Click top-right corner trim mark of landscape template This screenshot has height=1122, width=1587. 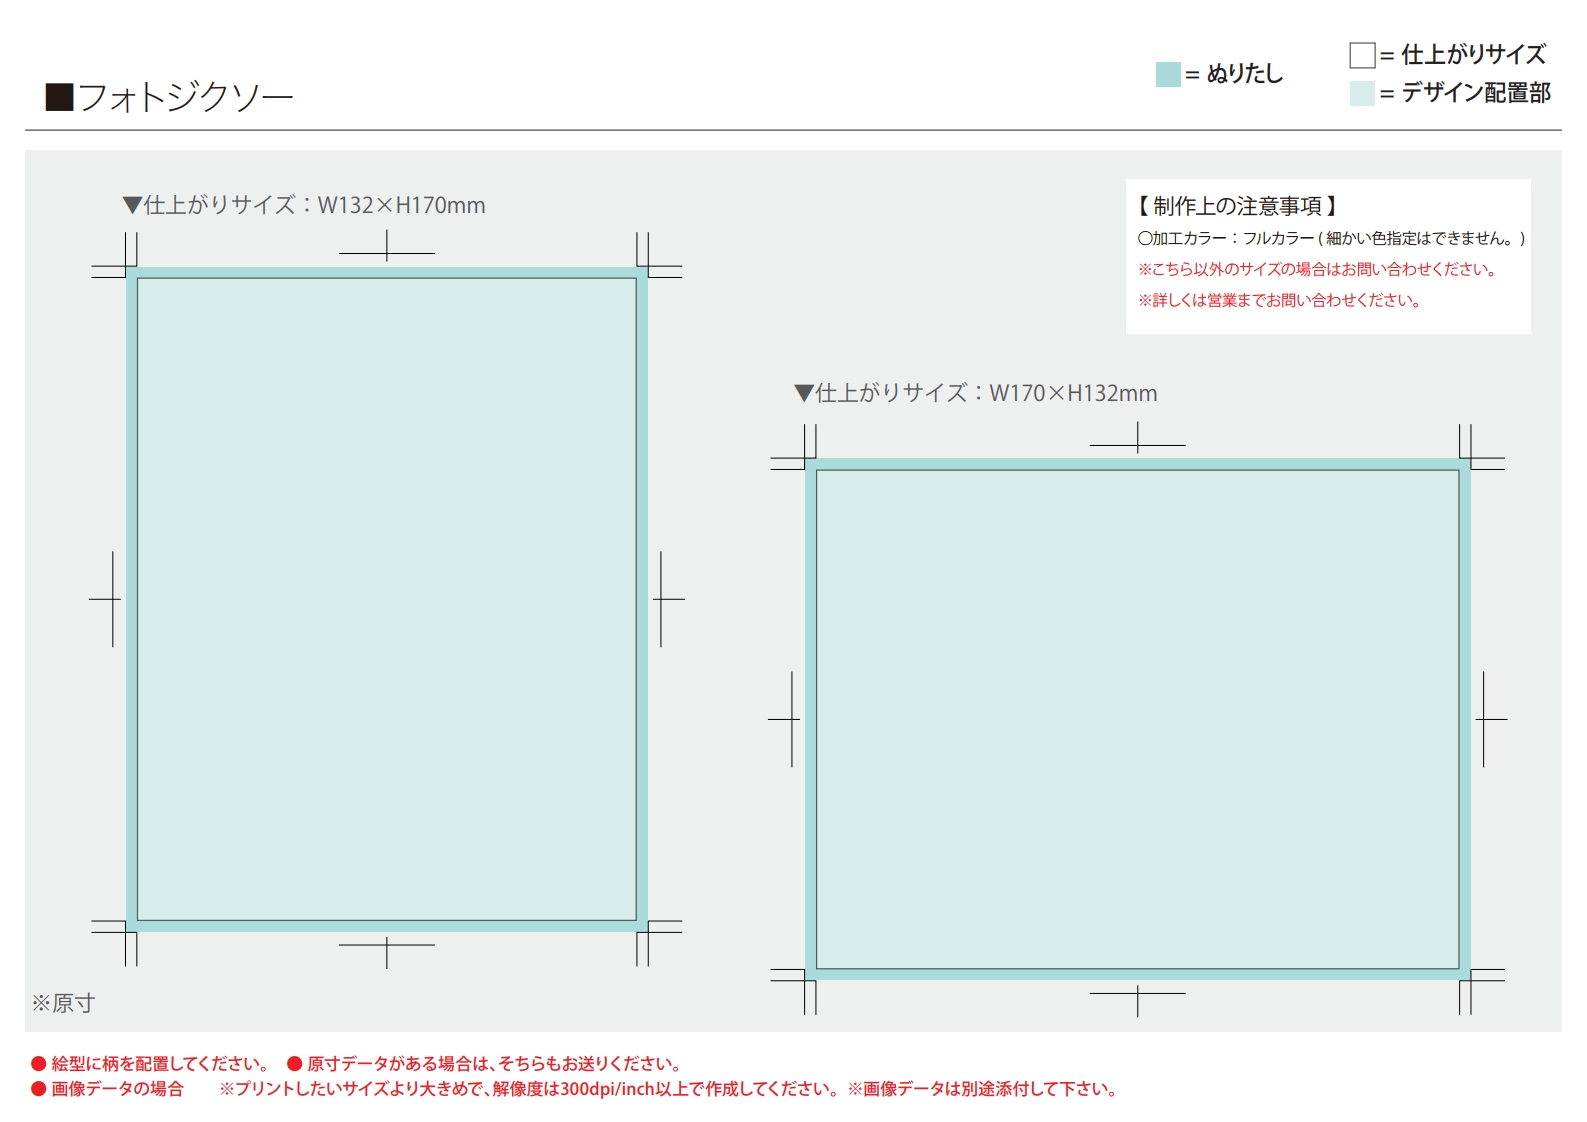[1482, 447]
